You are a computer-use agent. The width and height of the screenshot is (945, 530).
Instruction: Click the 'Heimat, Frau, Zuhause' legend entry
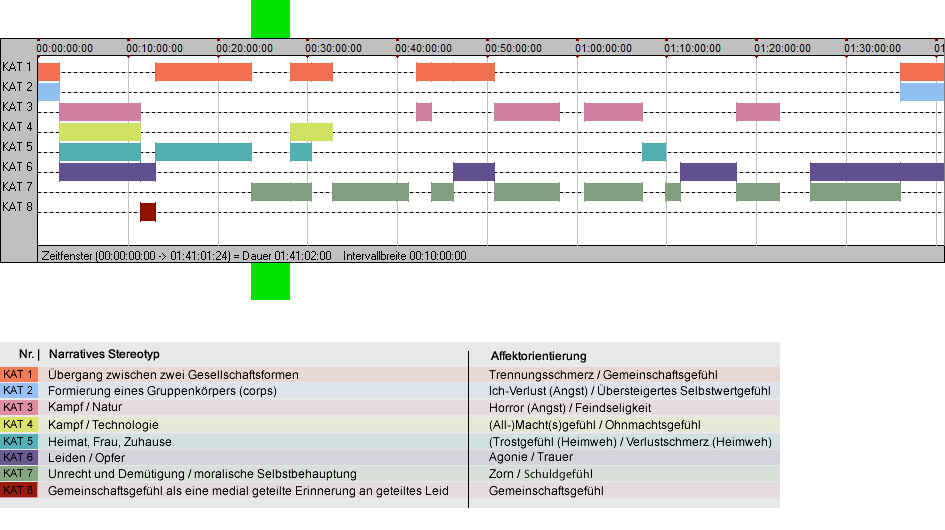click(x=110, y=441)
